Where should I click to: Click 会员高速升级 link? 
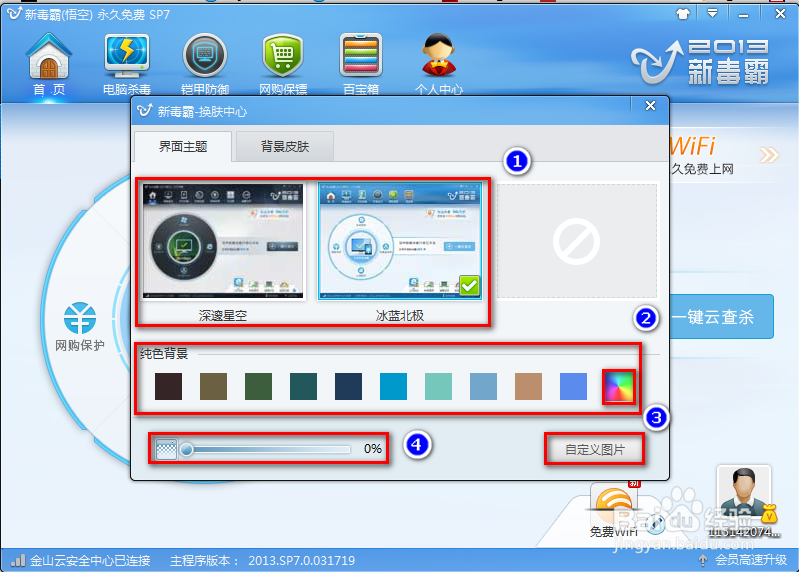tap(751, 560)
